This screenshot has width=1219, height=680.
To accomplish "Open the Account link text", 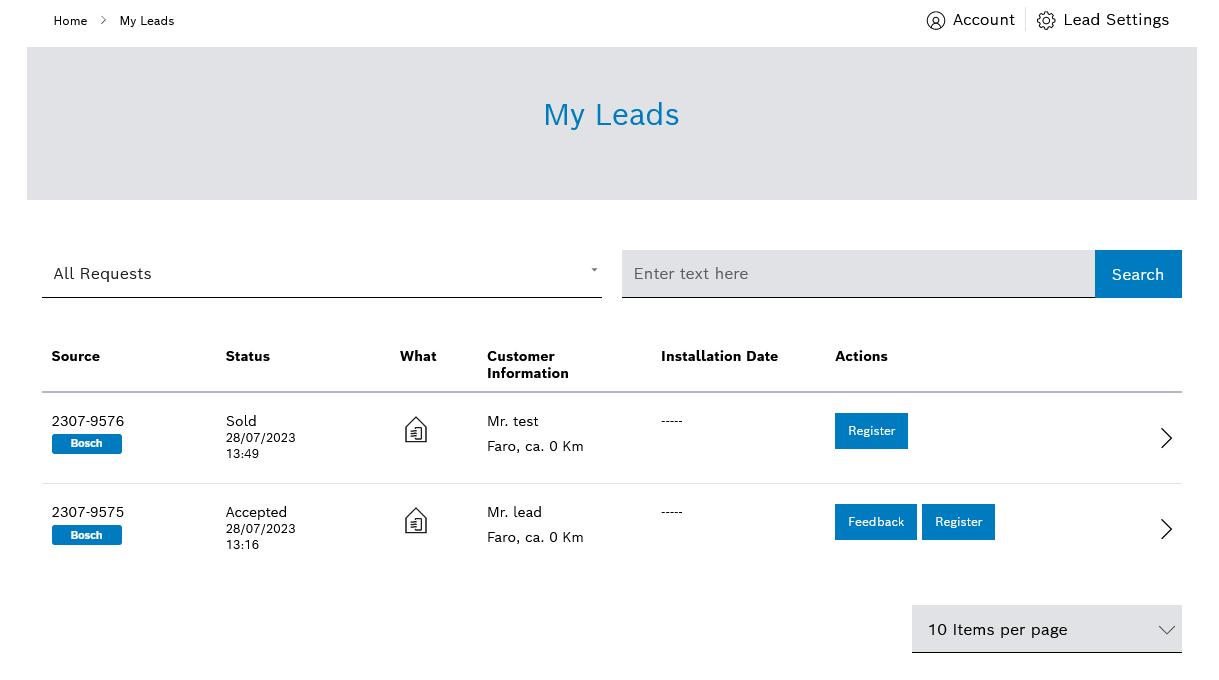I will point(984,20).
